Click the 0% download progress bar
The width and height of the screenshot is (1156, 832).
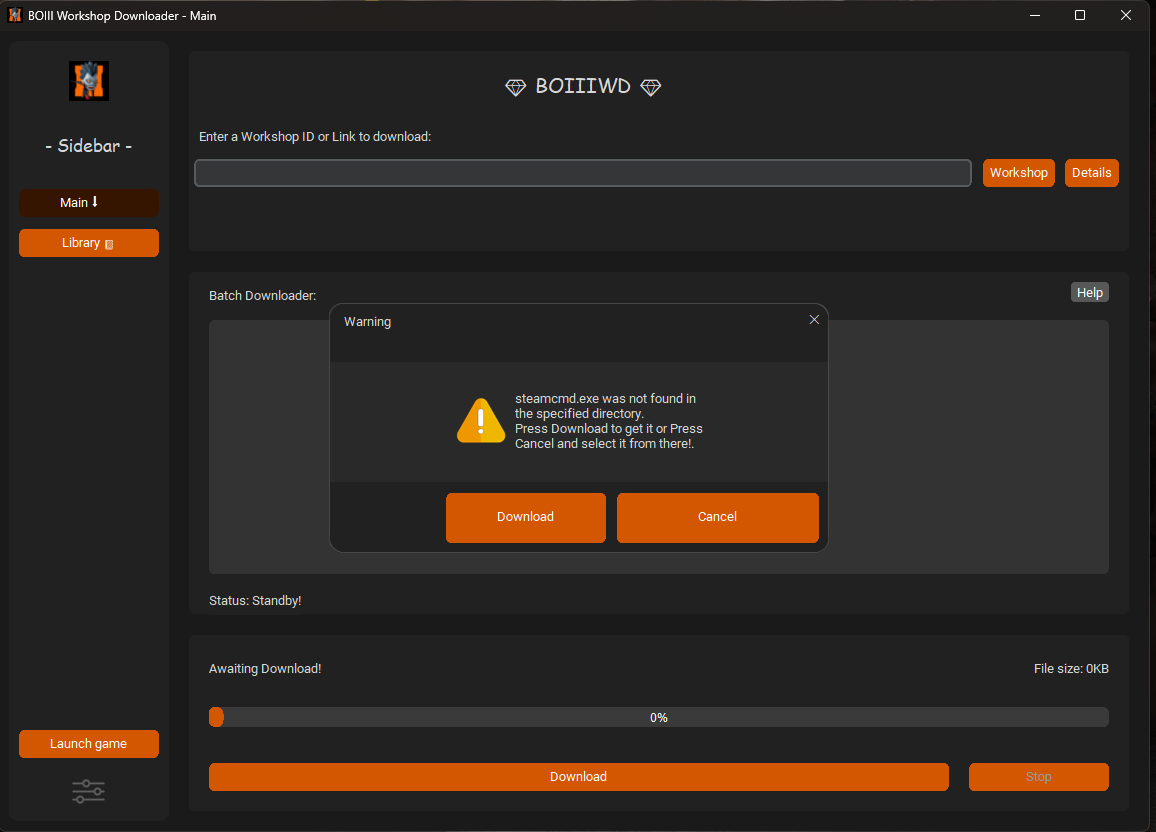point(658,717)
